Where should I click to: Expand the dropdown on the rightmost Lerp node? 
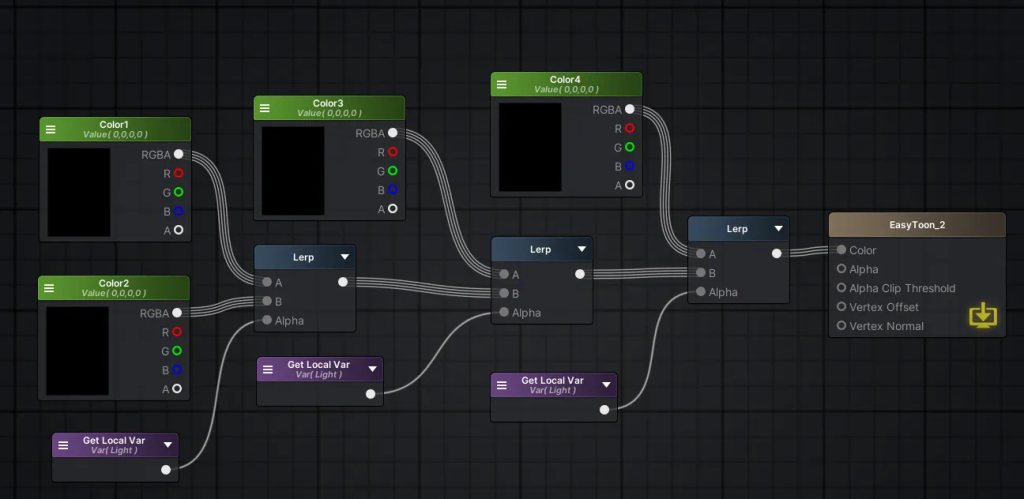coord(777,229)
